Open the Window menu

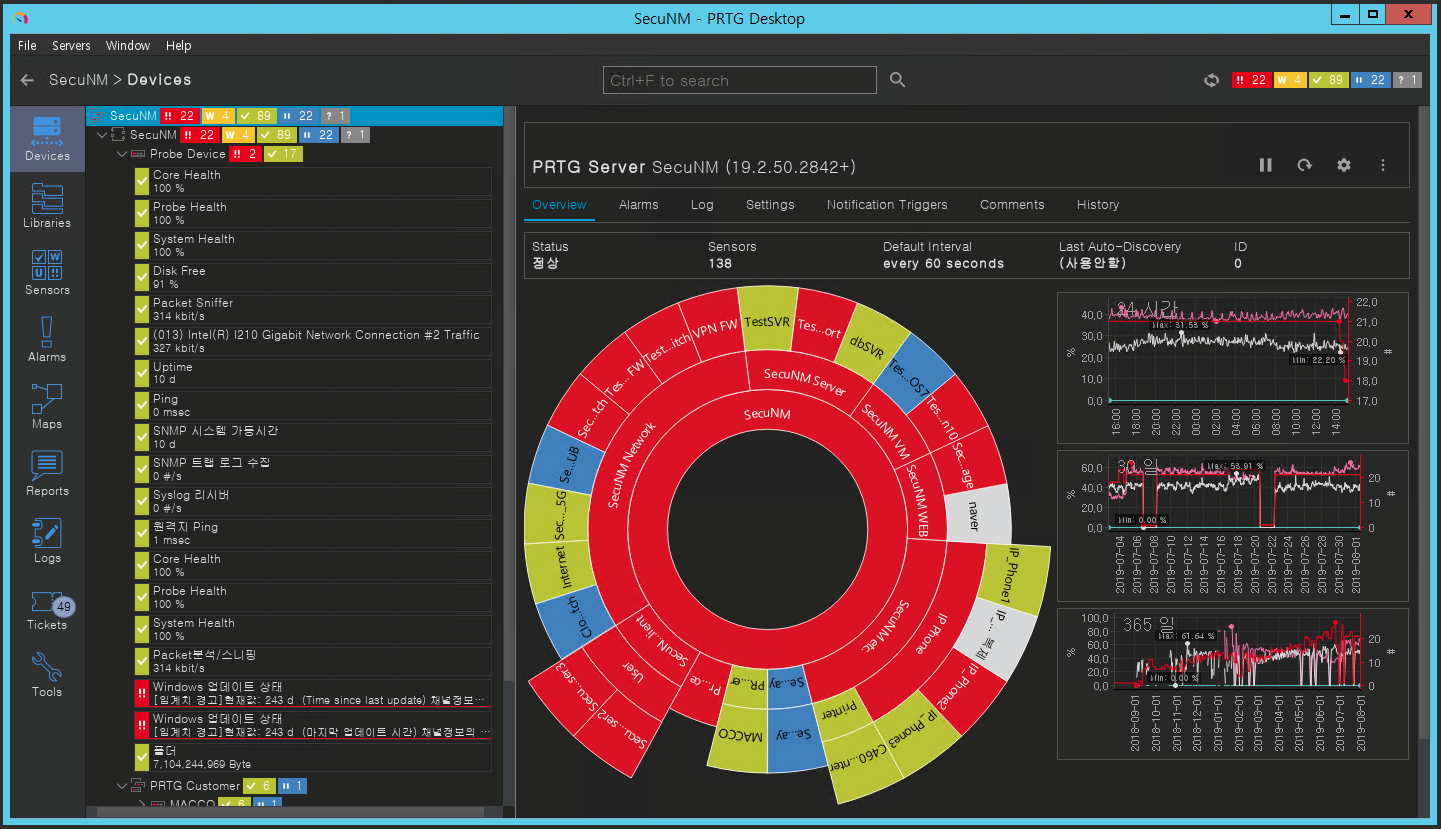(128, 45)
